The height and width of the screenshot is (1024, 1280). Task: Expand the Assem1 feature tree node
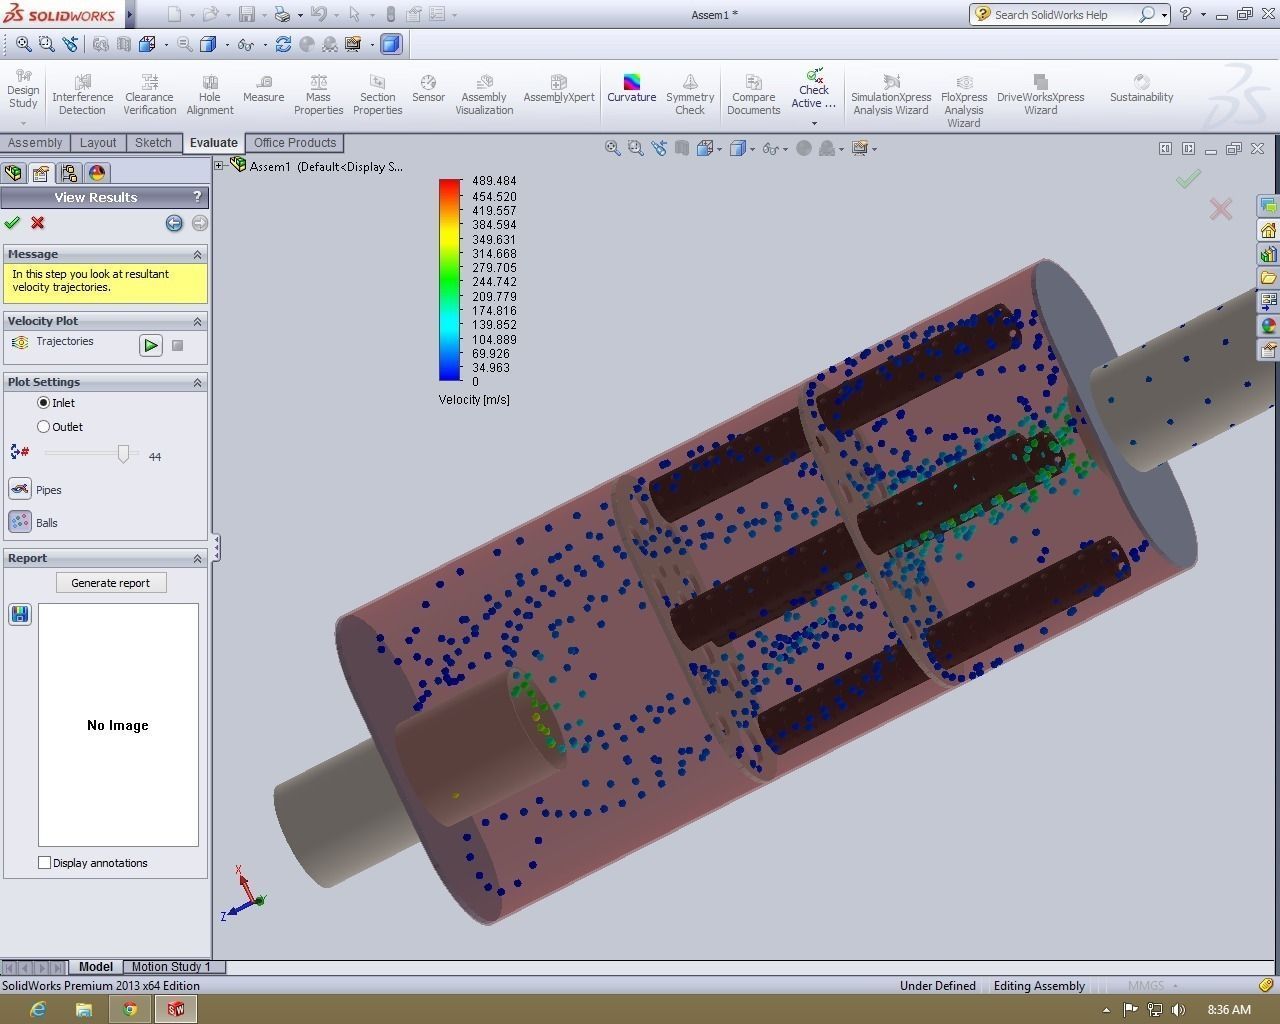pyautogui.click(x=219, y=166)
